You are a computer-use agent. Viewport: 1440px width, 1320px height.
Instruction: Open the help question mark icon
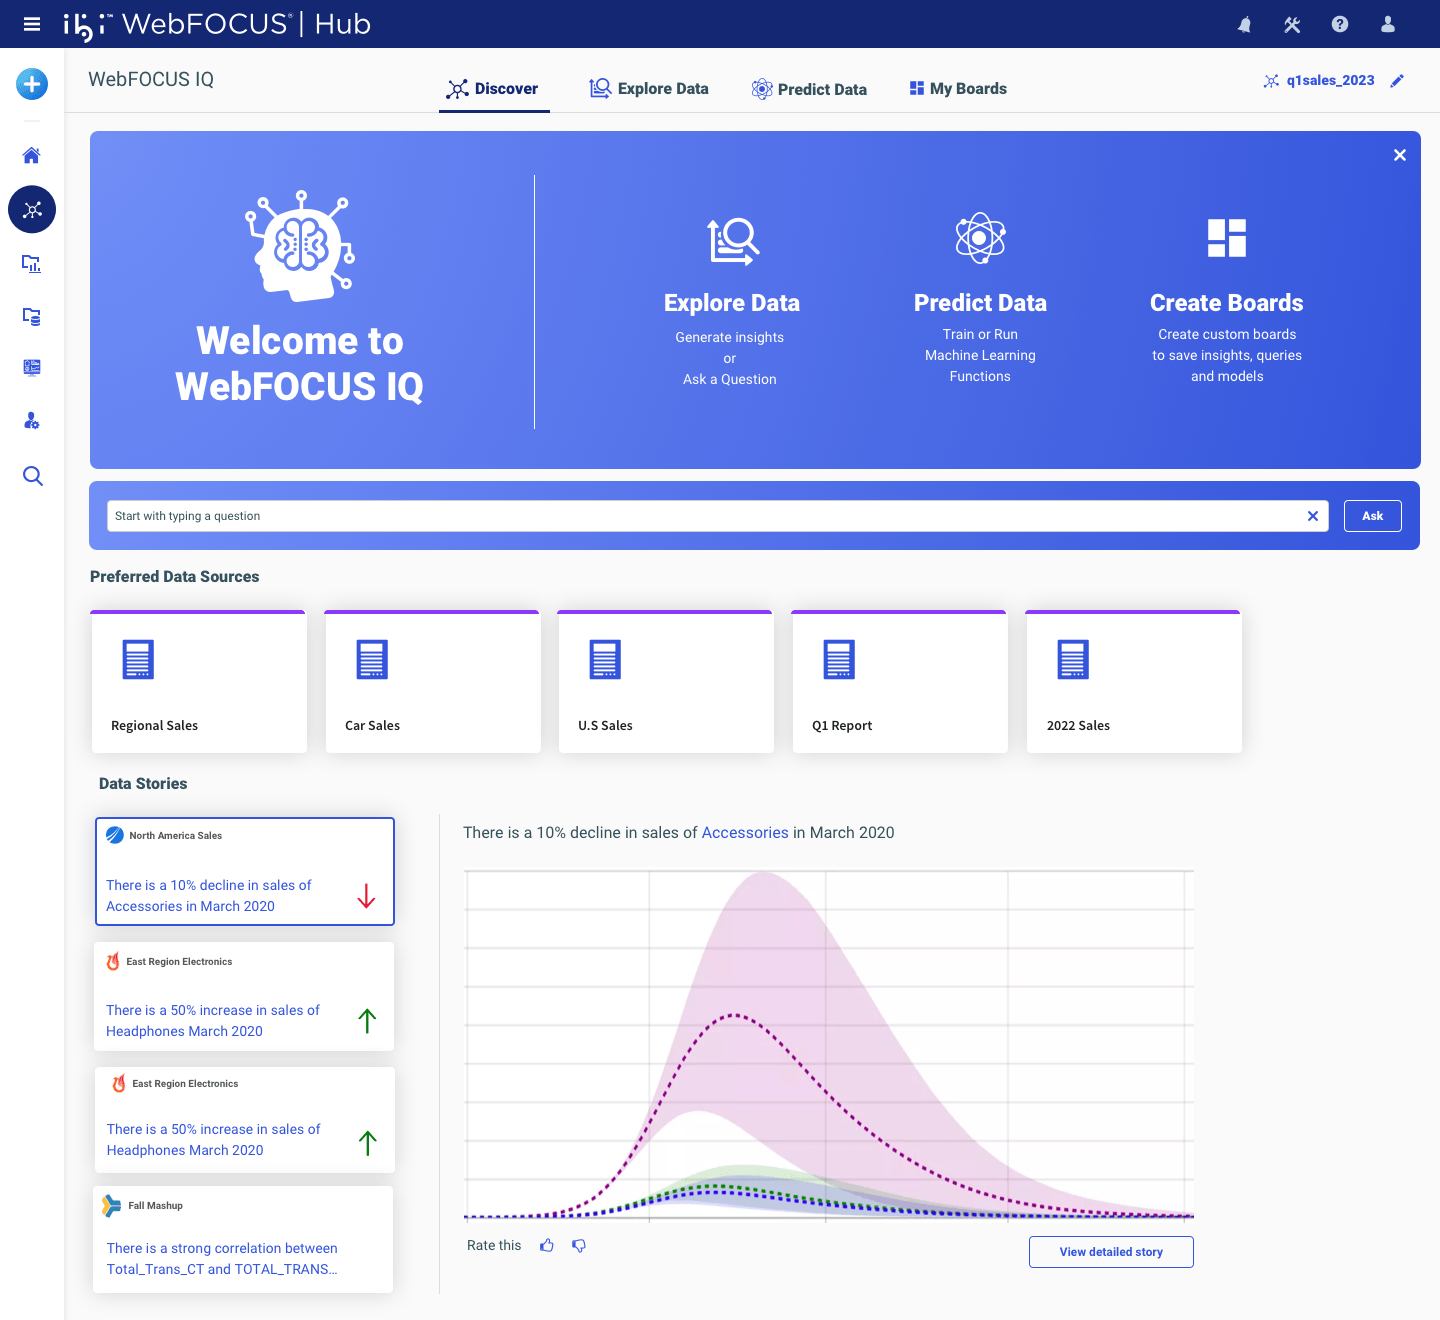(x=1340, y=24)
